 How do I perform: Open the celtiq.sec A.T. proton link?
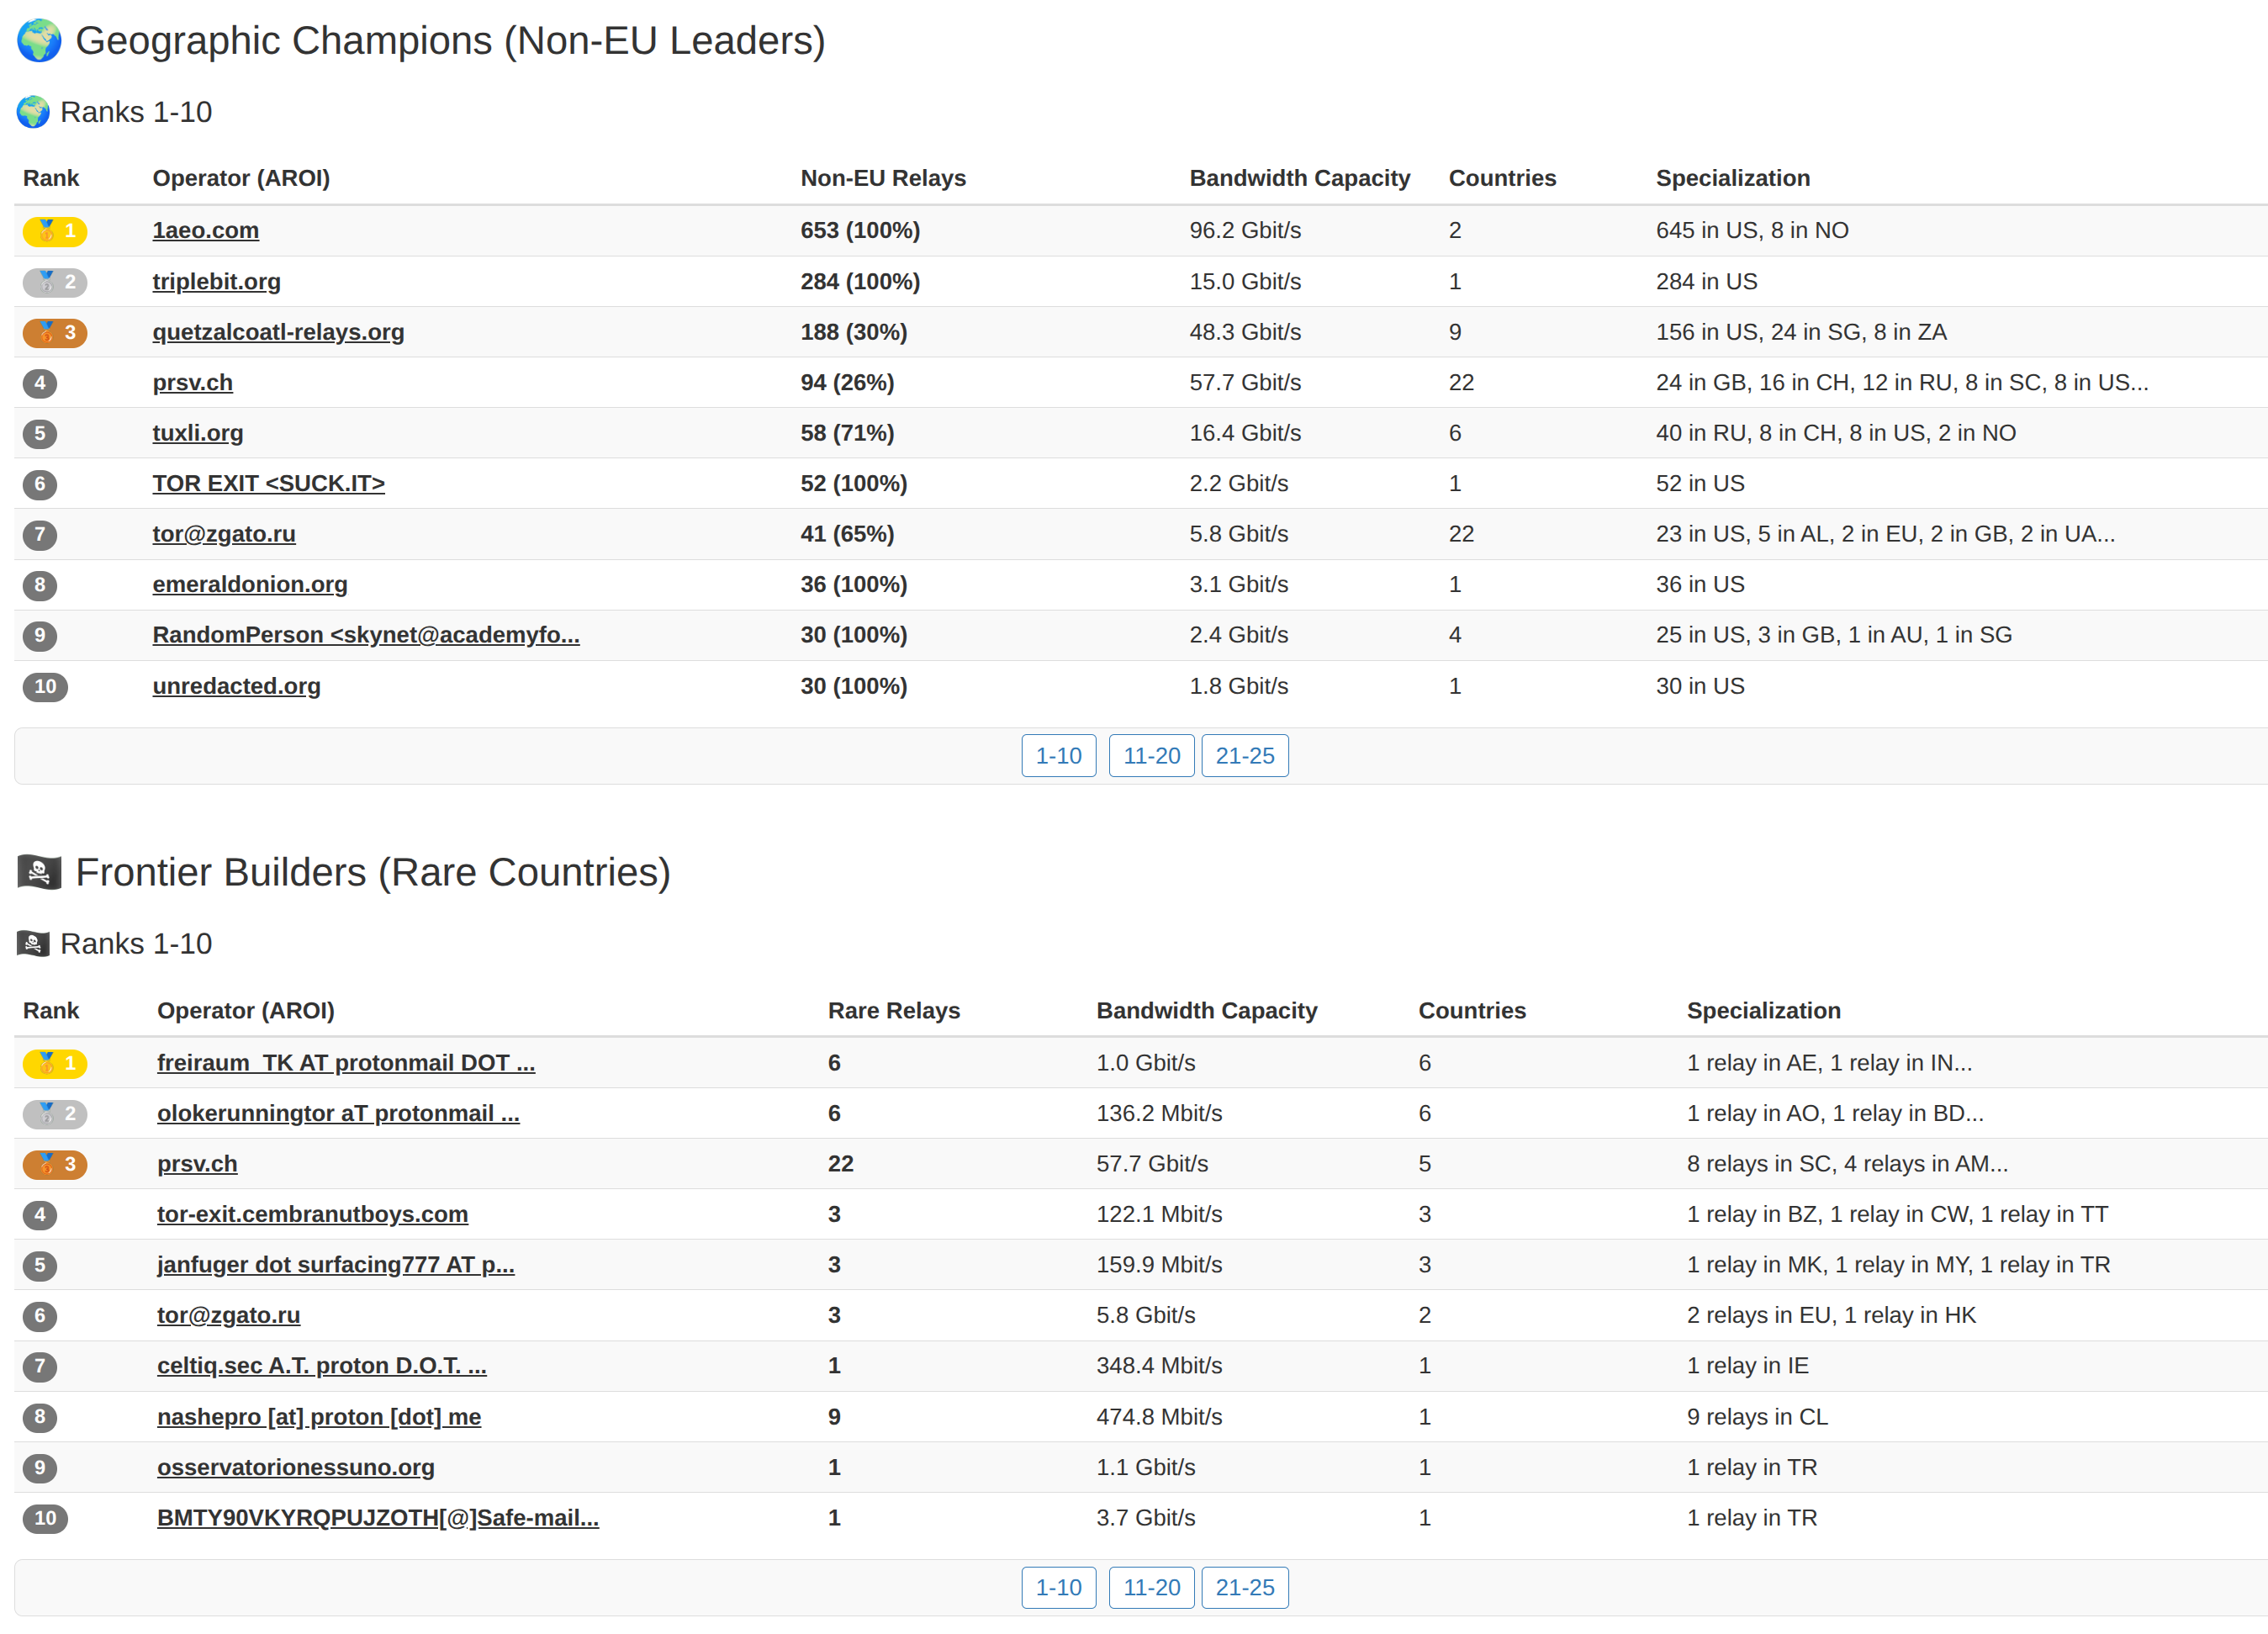click(322, 1366)
